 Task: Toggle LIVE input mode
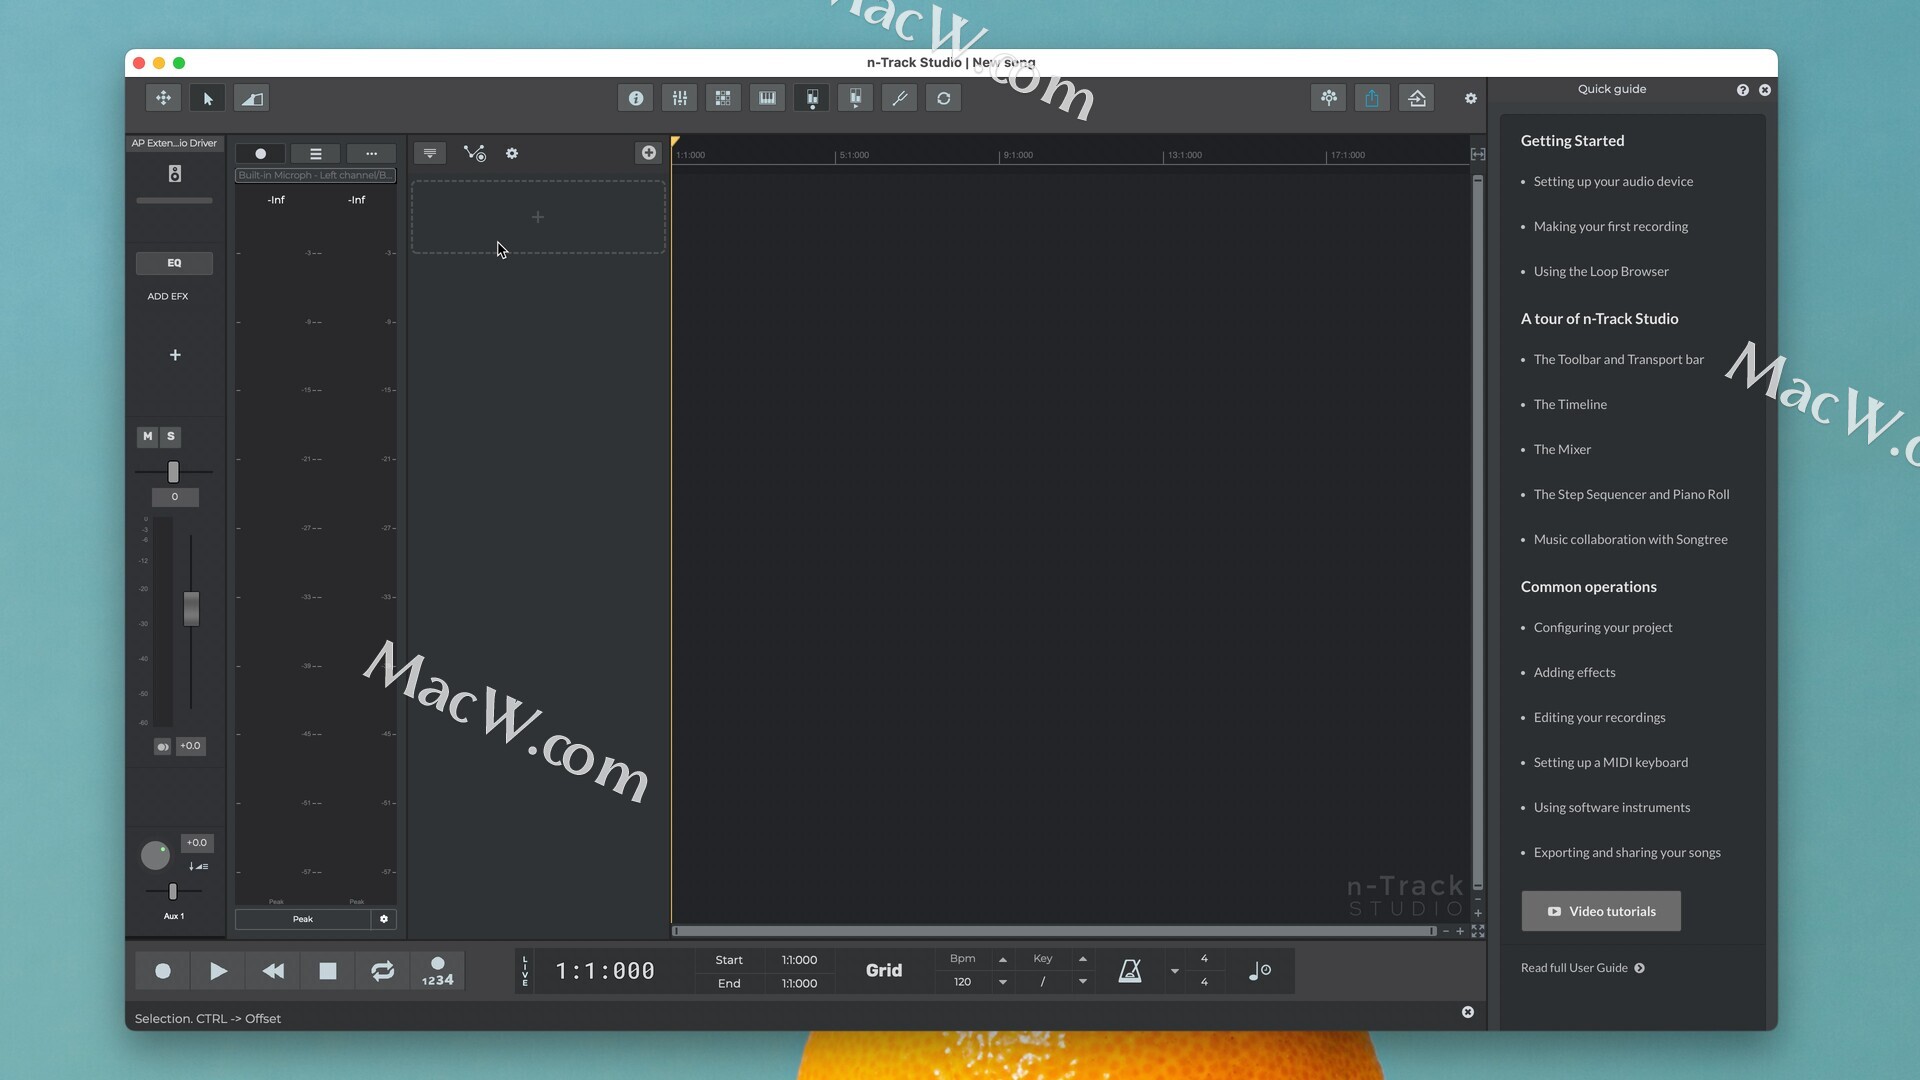525,971
